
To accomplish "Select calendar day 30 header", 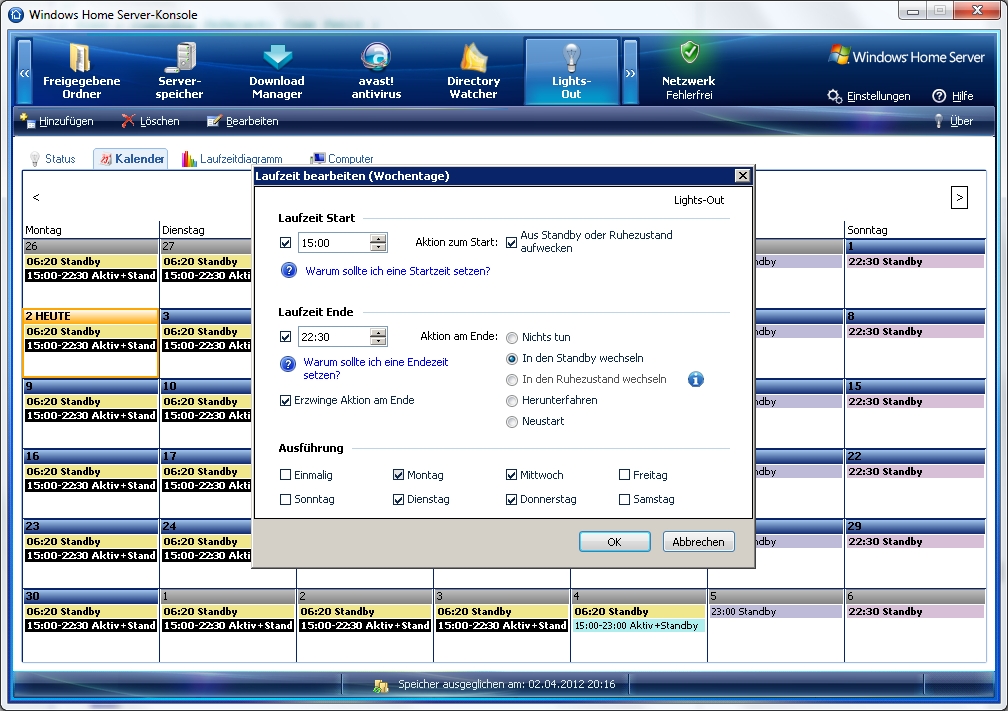I will pyautogui.click(x=91, y=596).
